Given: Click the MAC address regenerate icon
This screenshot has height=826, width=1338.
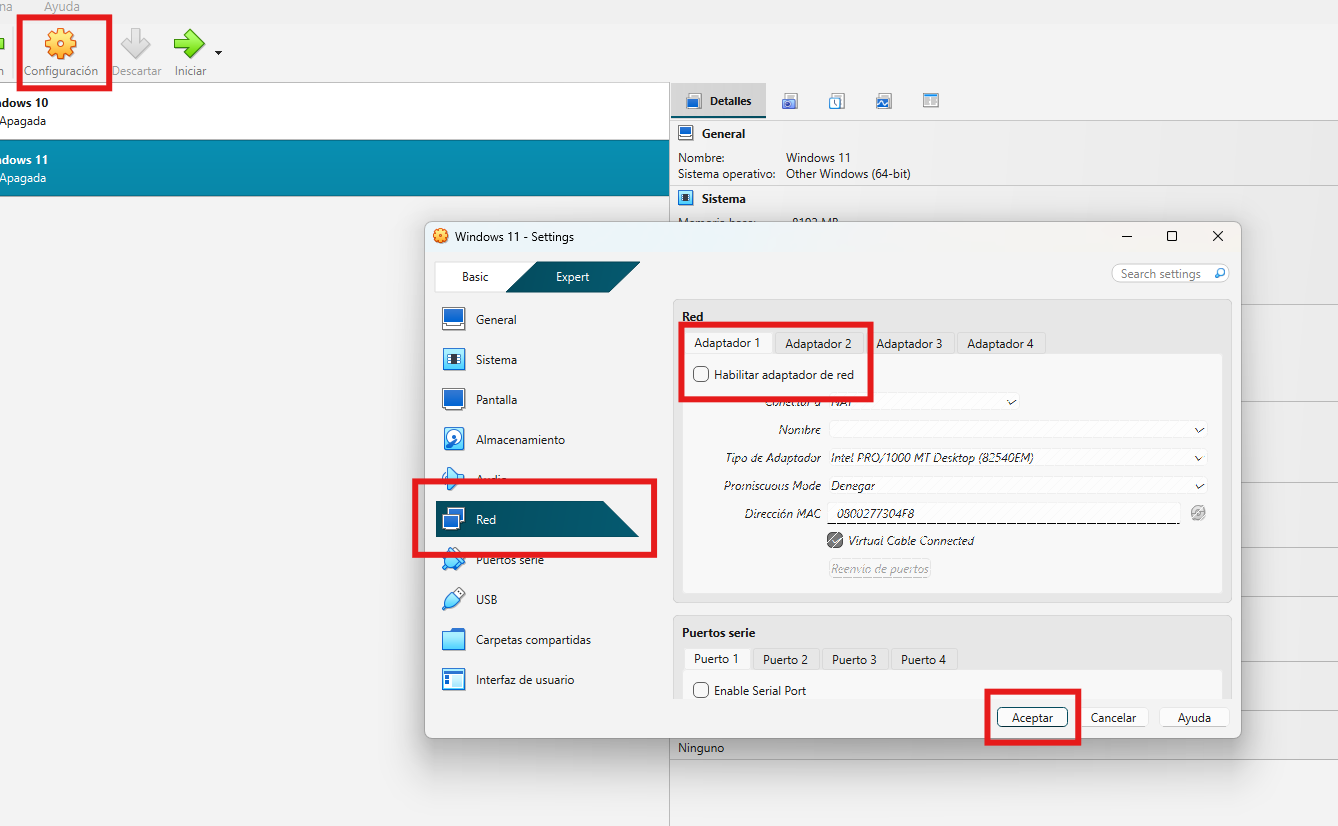Looking at the screenshot, I should coord(1198,513).
